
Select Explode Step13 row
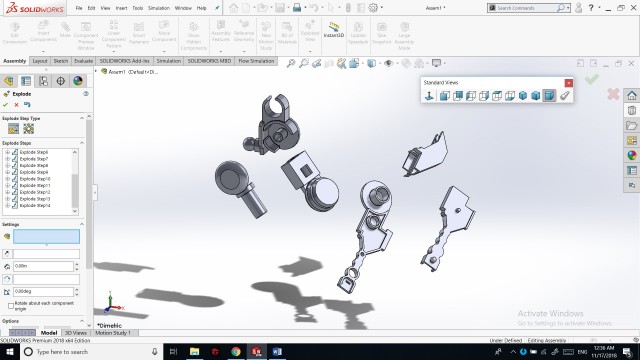point(35,199)
